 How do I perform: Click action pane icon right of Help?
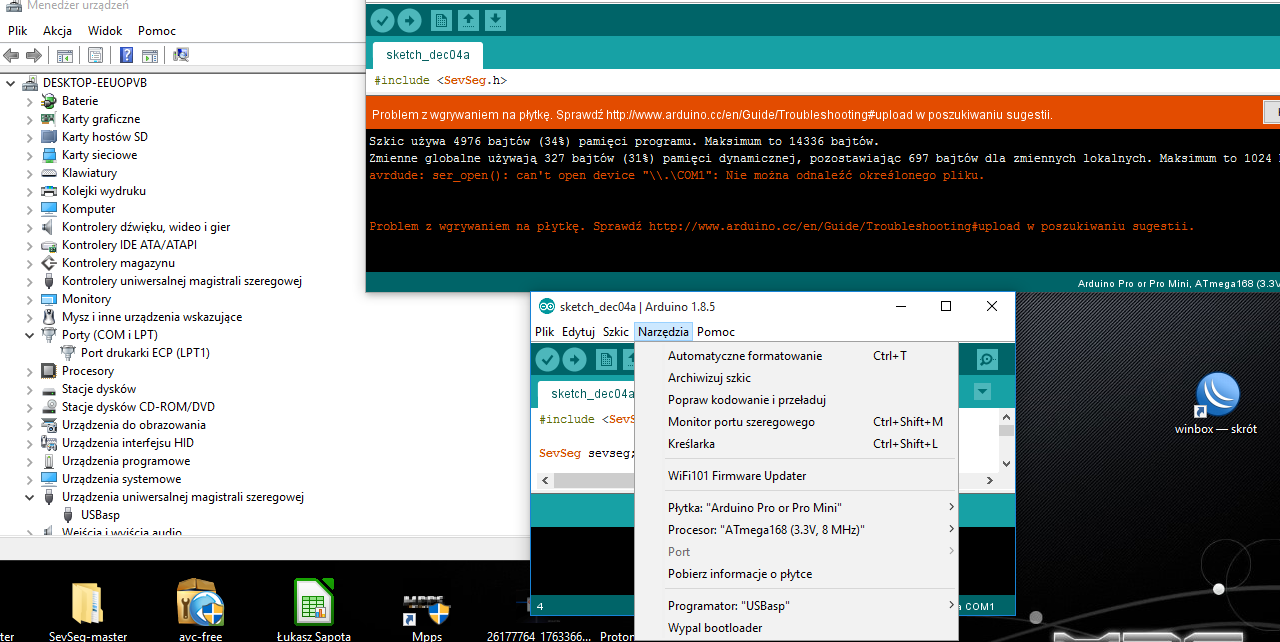point(149,55)
